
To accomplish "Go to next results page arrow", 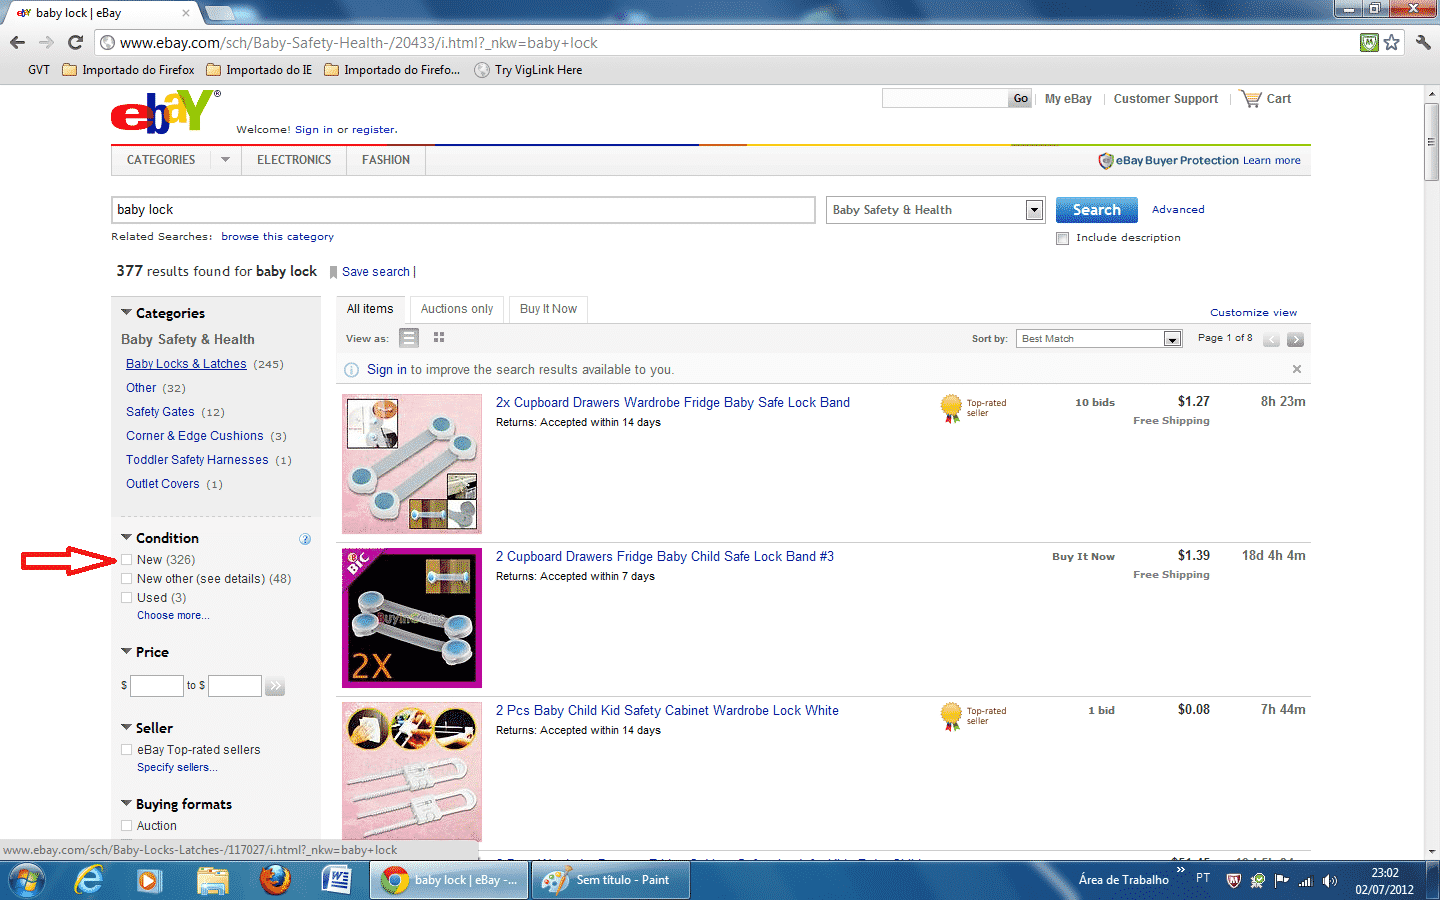I will [x=1295, y=339].
